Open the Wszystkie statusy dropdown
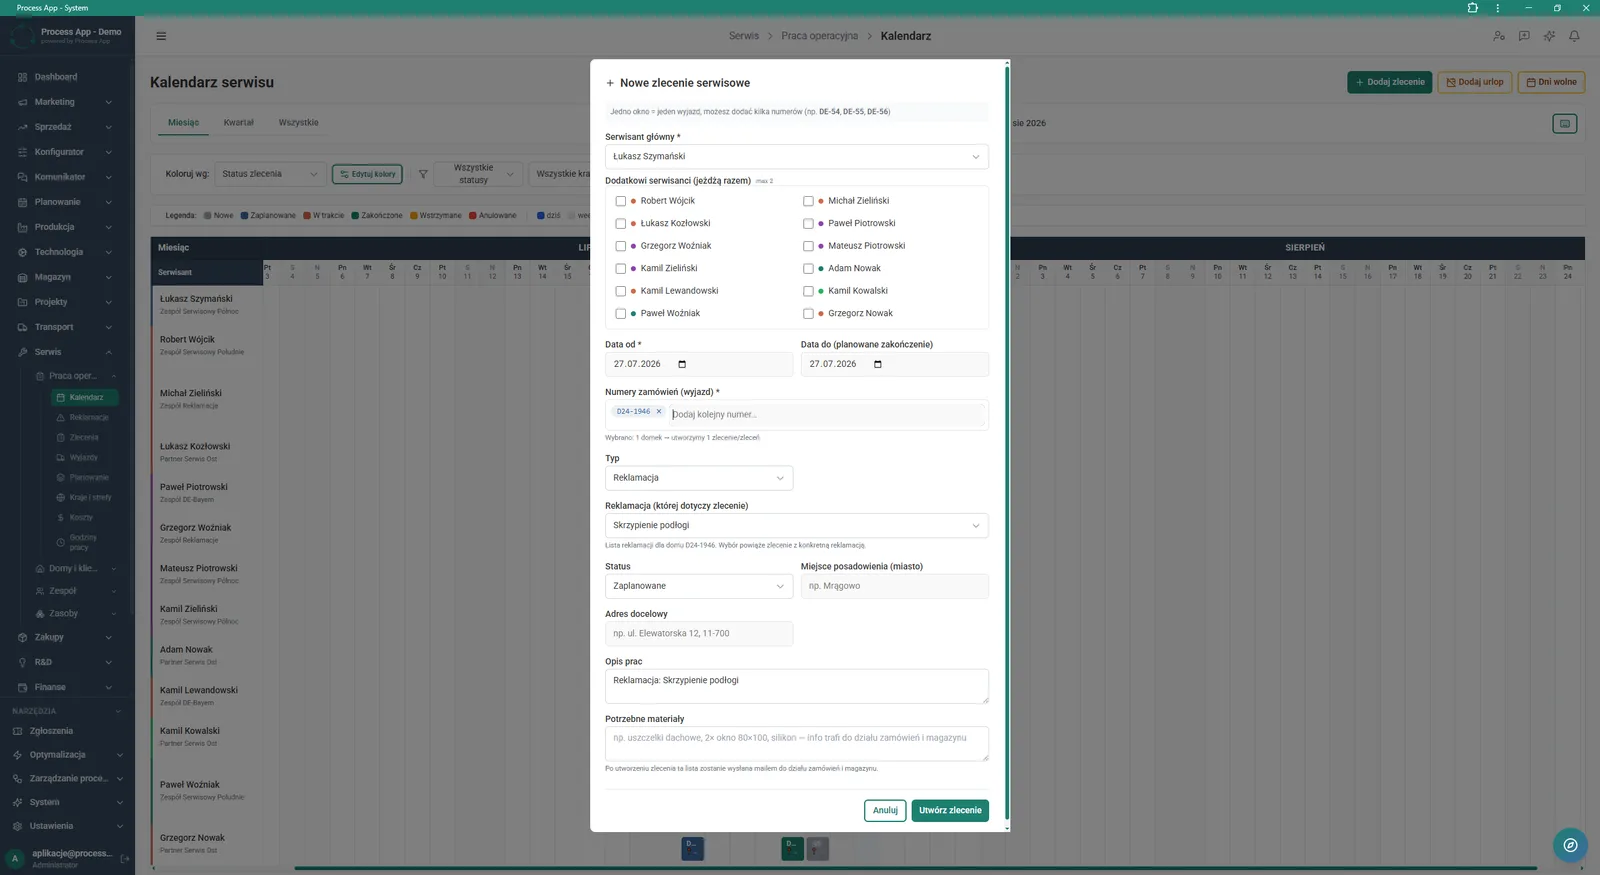 pyautogui.click(x=480, y=174)
